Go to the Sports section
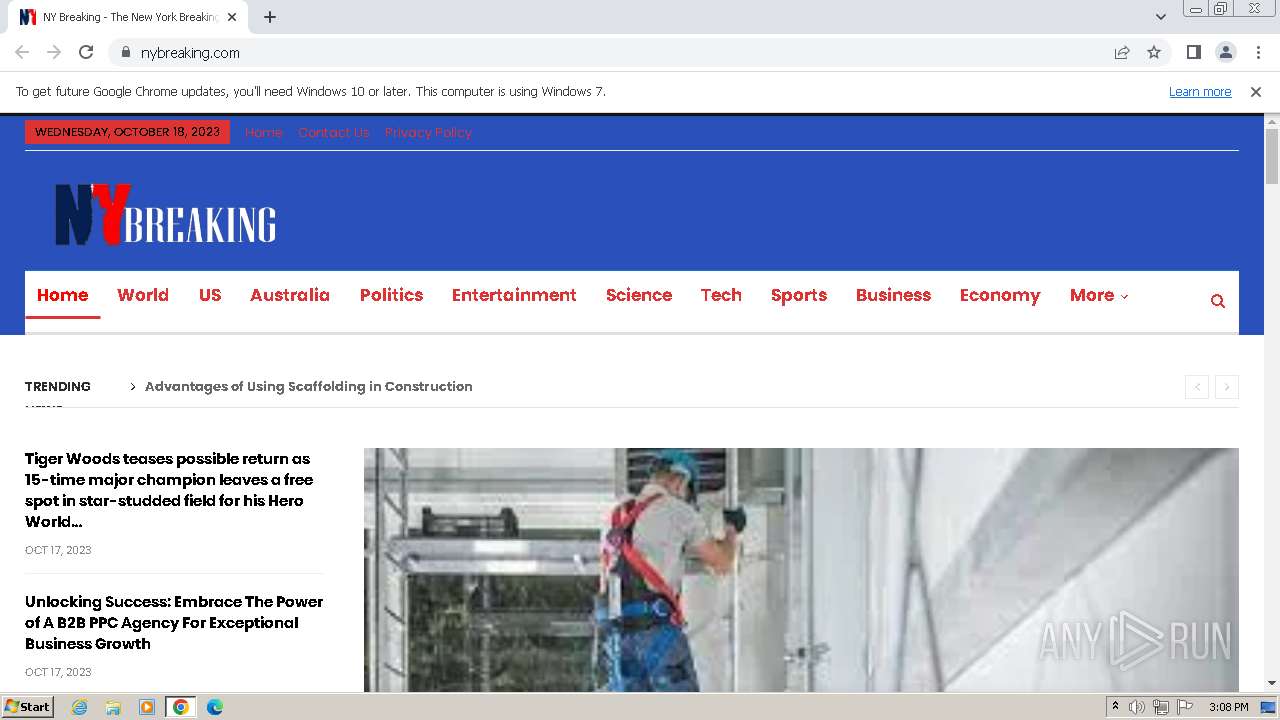The image size is (1280, 720). click(x=799, y=295)
